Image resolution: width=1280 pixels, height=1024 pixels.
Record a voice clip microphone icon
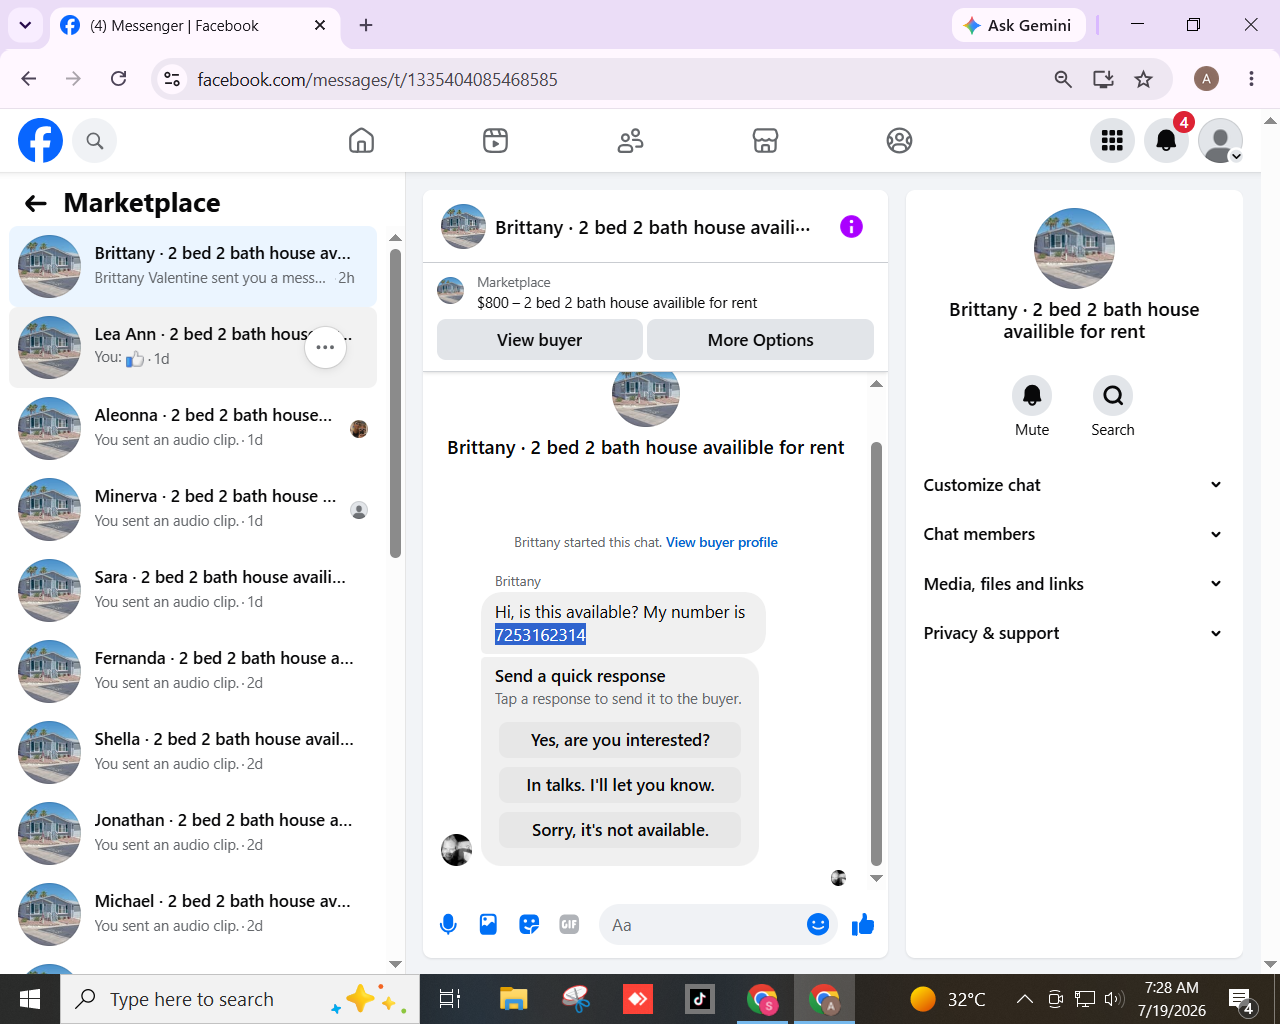click(448, 925)
